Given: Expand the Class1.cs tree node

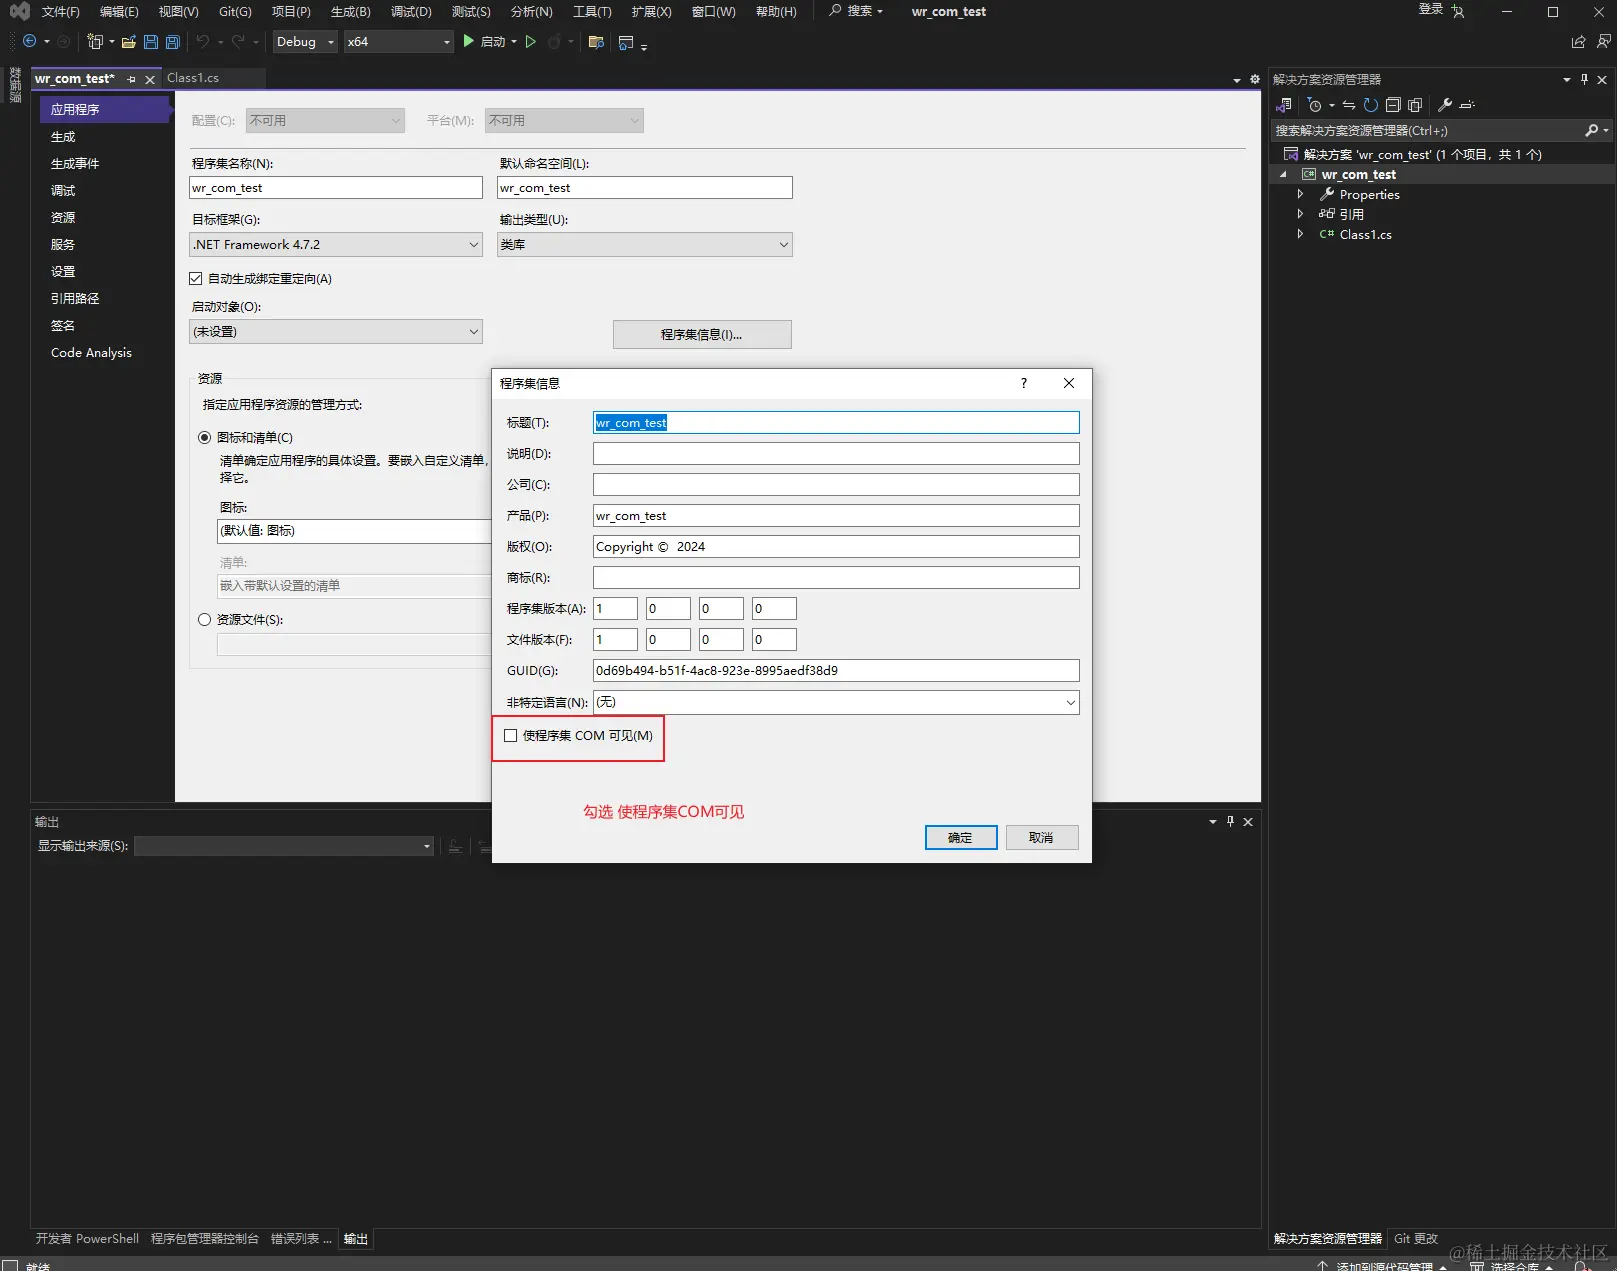Looking at the screenshot, I should pyautogui.click(x=1300, y=234).
